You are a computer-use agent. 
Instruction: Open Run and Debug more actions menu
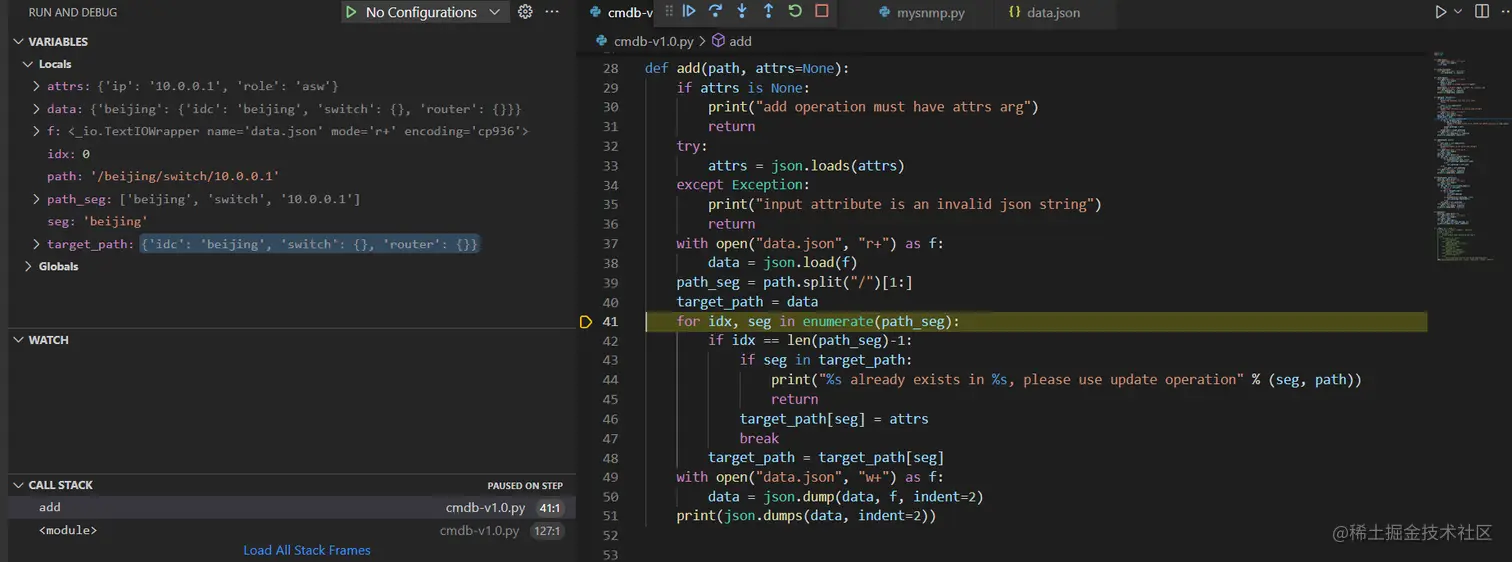(x=552, y=12)
